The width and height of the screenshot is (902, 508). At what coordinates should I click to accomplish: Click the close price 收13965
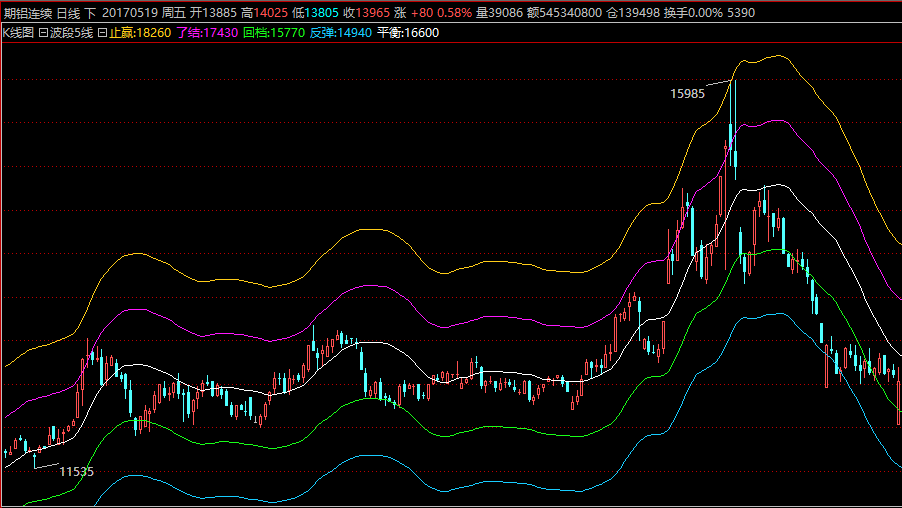[x=366, y=13]
